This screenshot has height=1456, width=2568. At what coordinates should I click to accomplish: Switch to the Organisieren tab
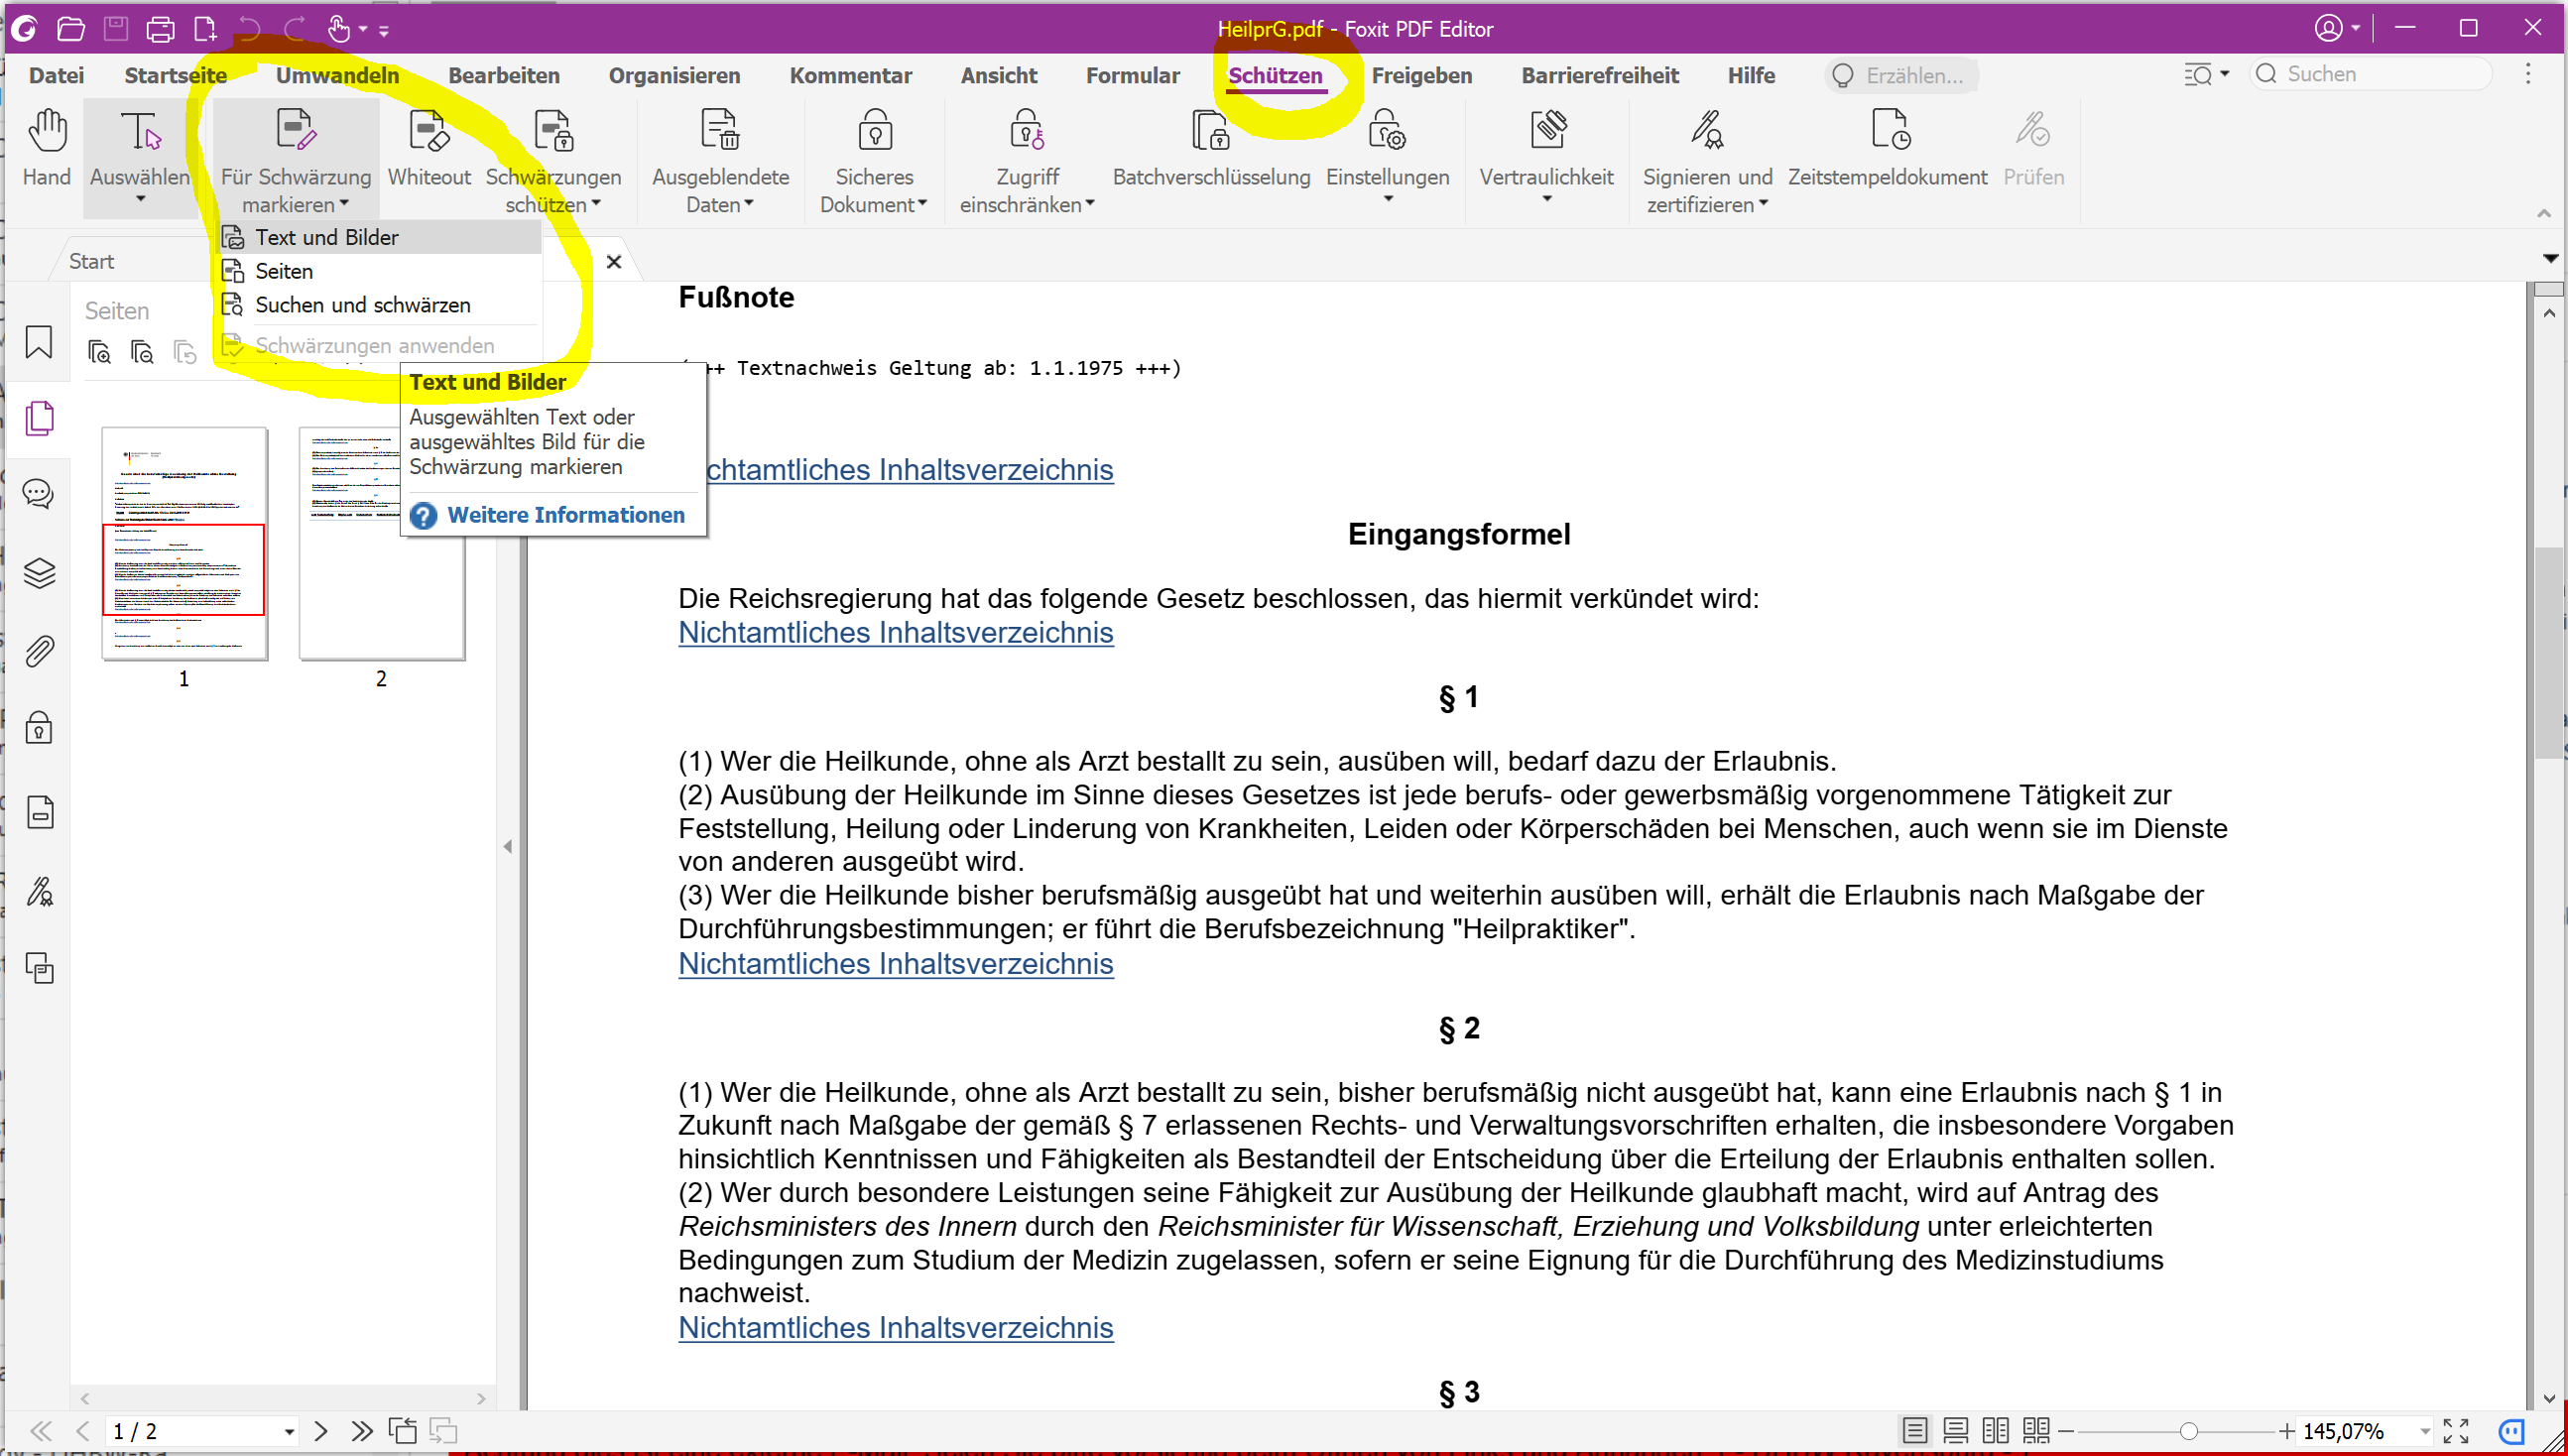674,75
